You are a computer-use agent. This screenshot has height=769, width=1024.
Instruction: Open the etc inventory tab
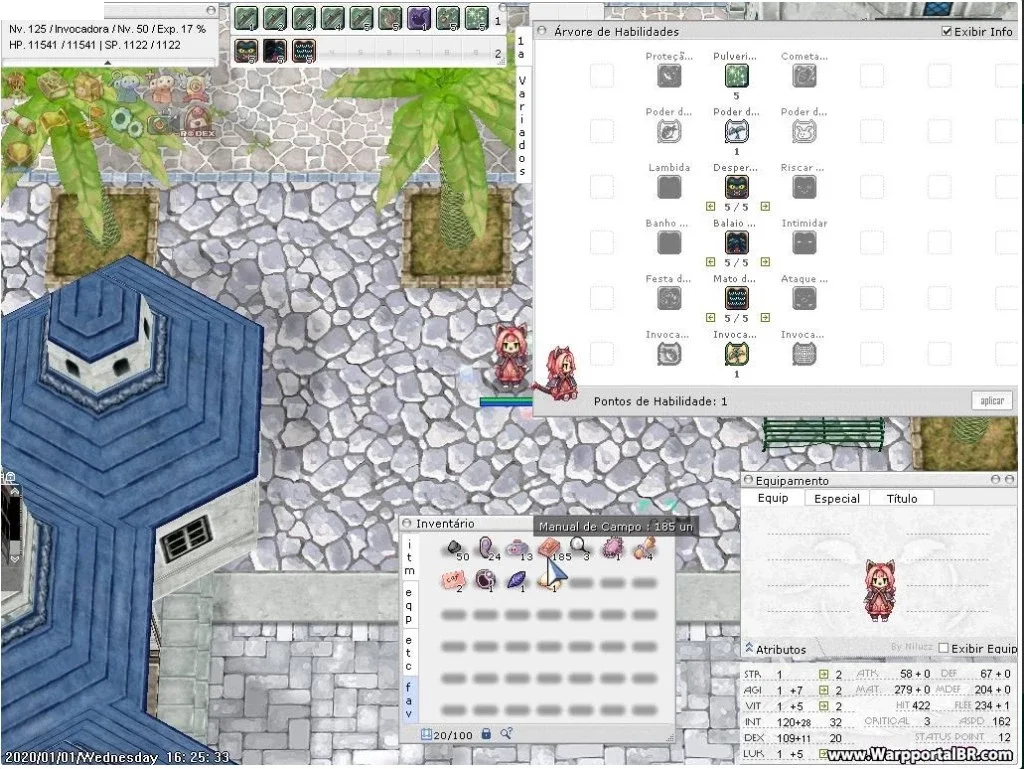coord(409,653)
